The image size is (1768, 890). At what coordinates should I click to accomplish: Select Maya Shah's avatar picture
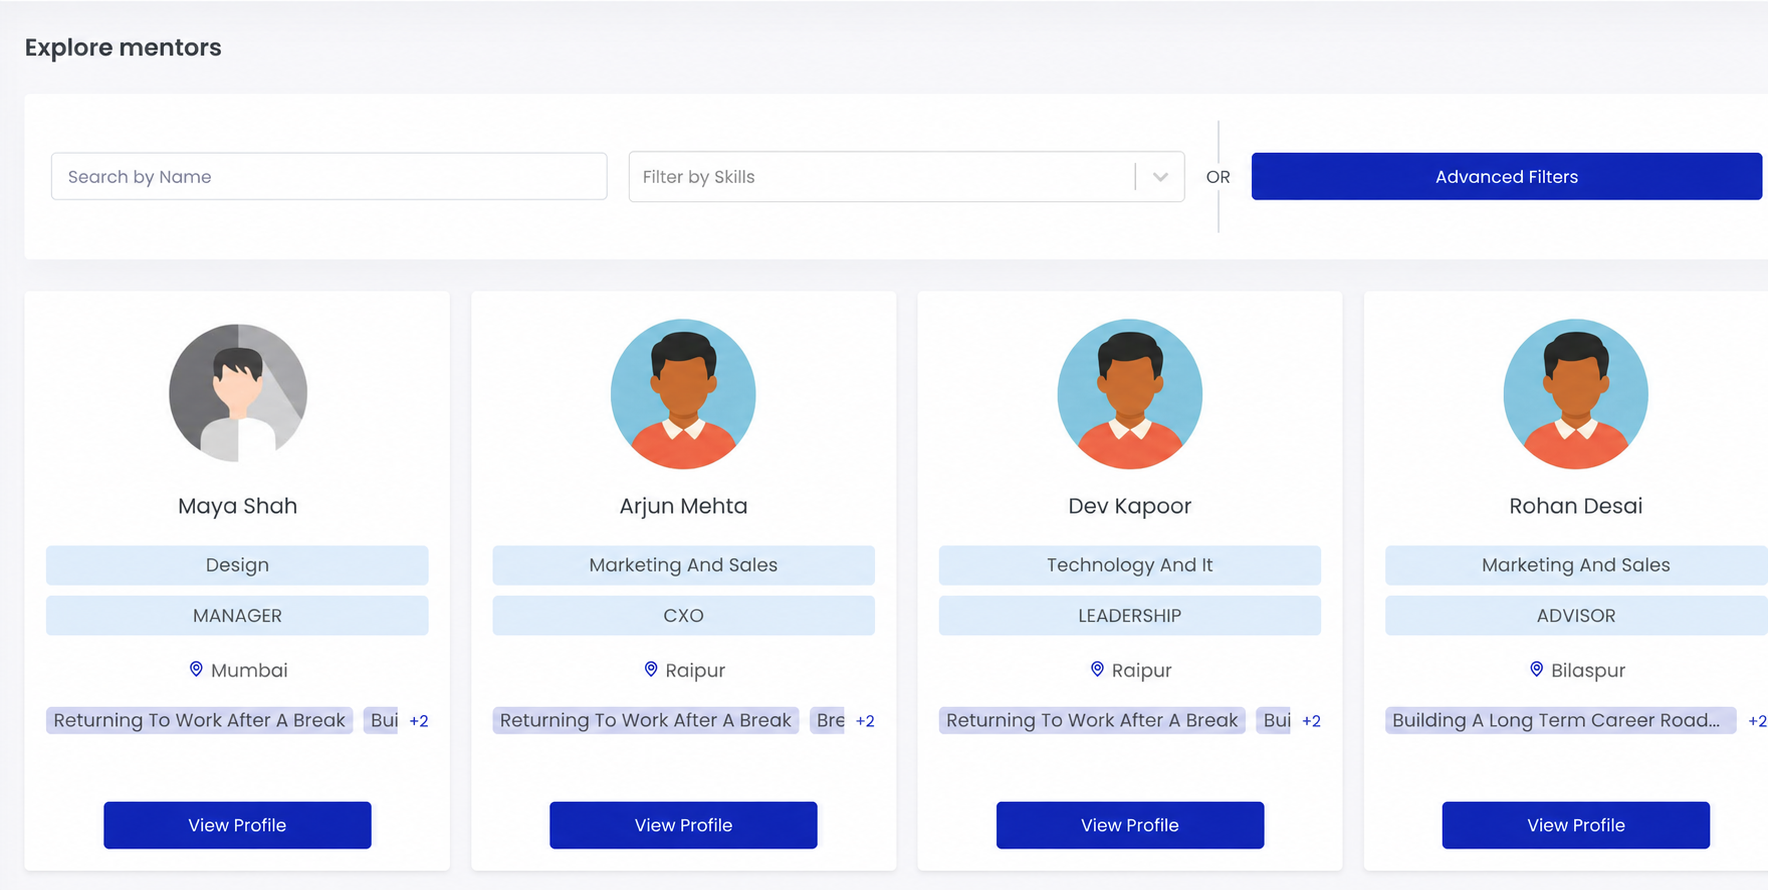pyautogui.click(x=238, y=393)
